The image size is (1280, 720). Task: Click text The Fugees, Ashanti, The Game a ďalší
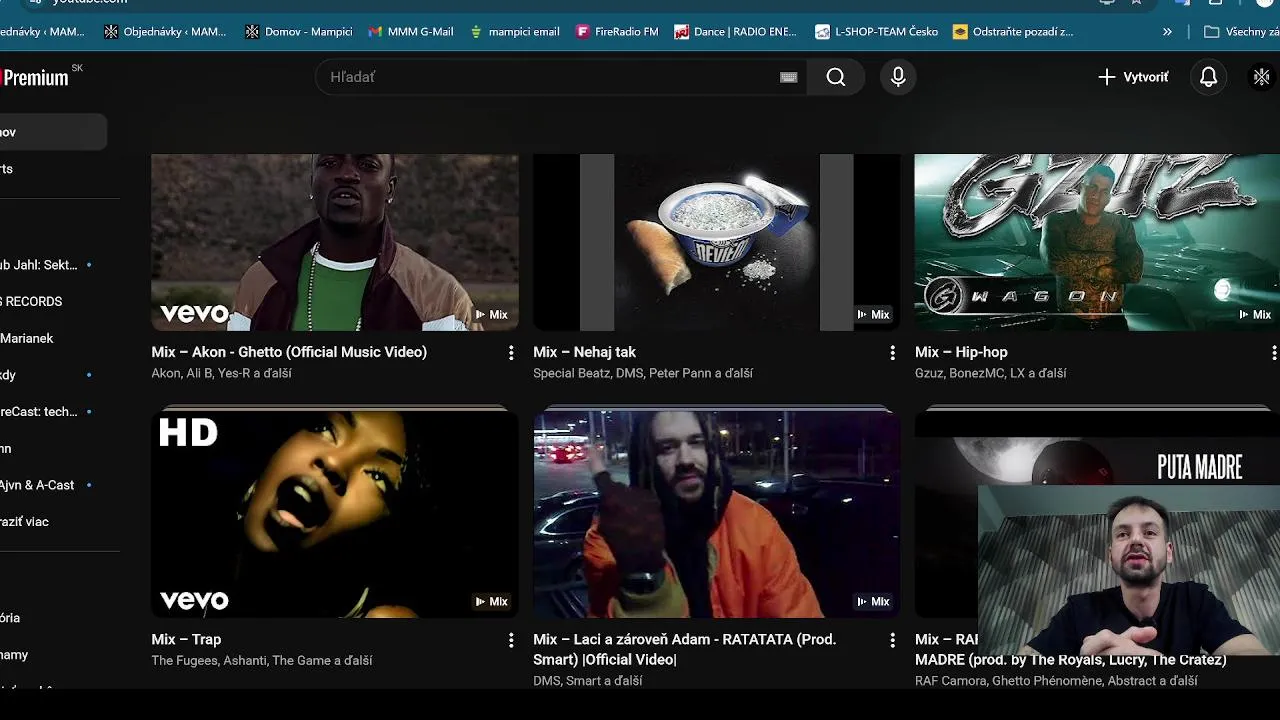pos(262,660)
